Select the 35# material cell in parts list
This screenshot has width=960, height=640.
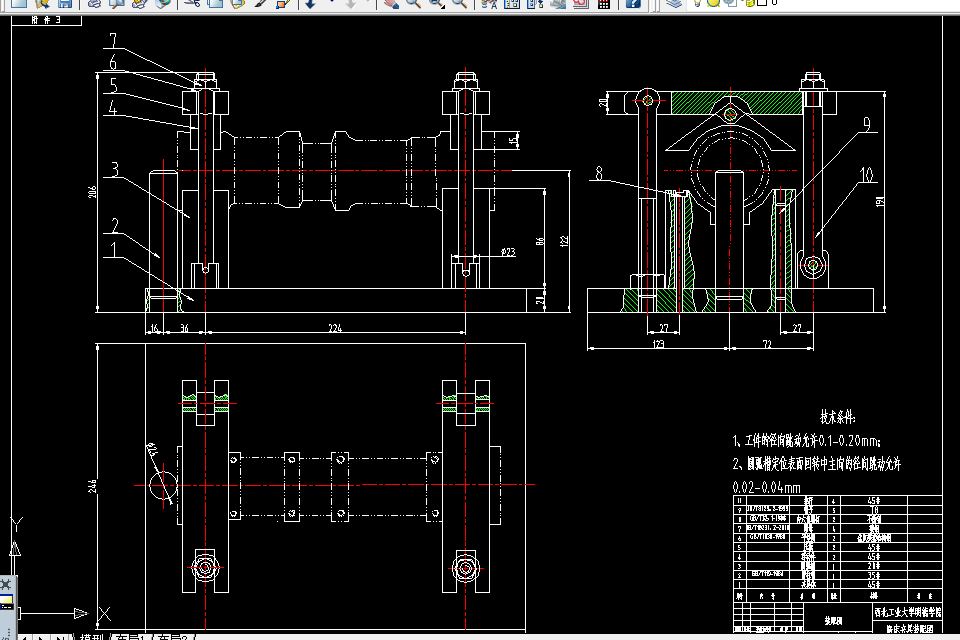[x=874, y=576]
